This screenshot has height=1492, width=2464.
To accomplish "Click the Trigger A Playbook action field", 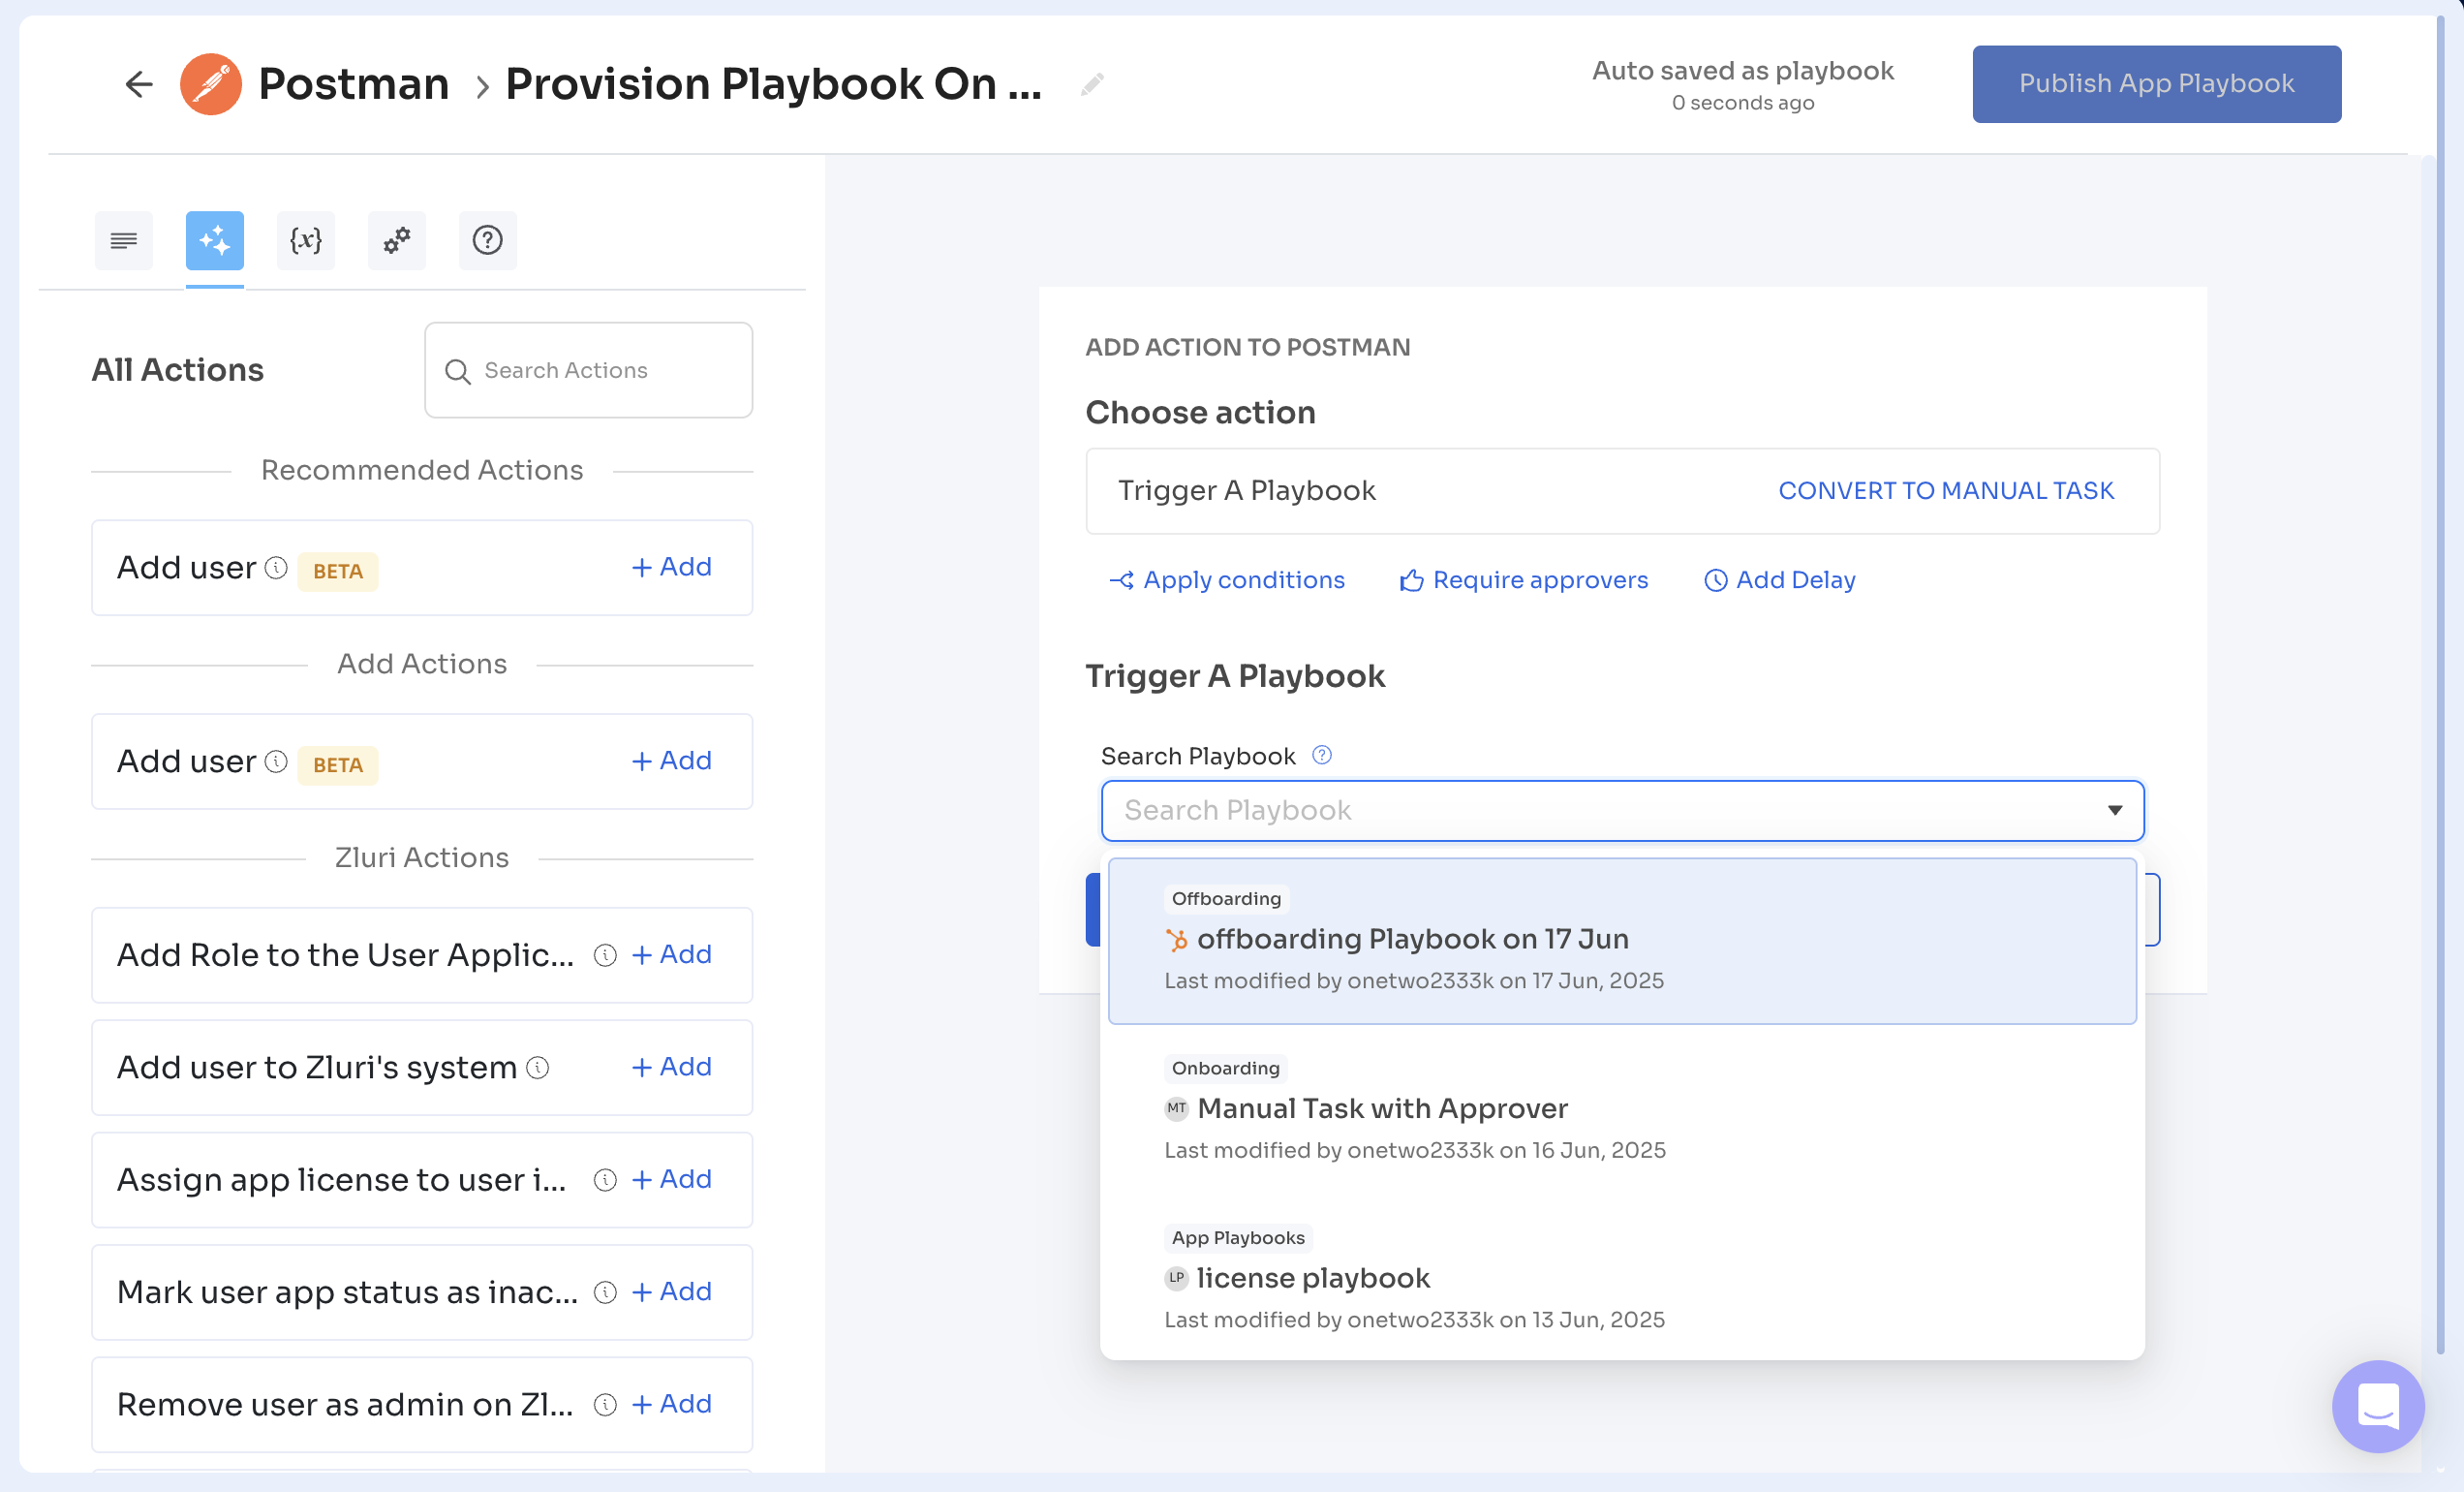I will click(x=1622, y=491).
